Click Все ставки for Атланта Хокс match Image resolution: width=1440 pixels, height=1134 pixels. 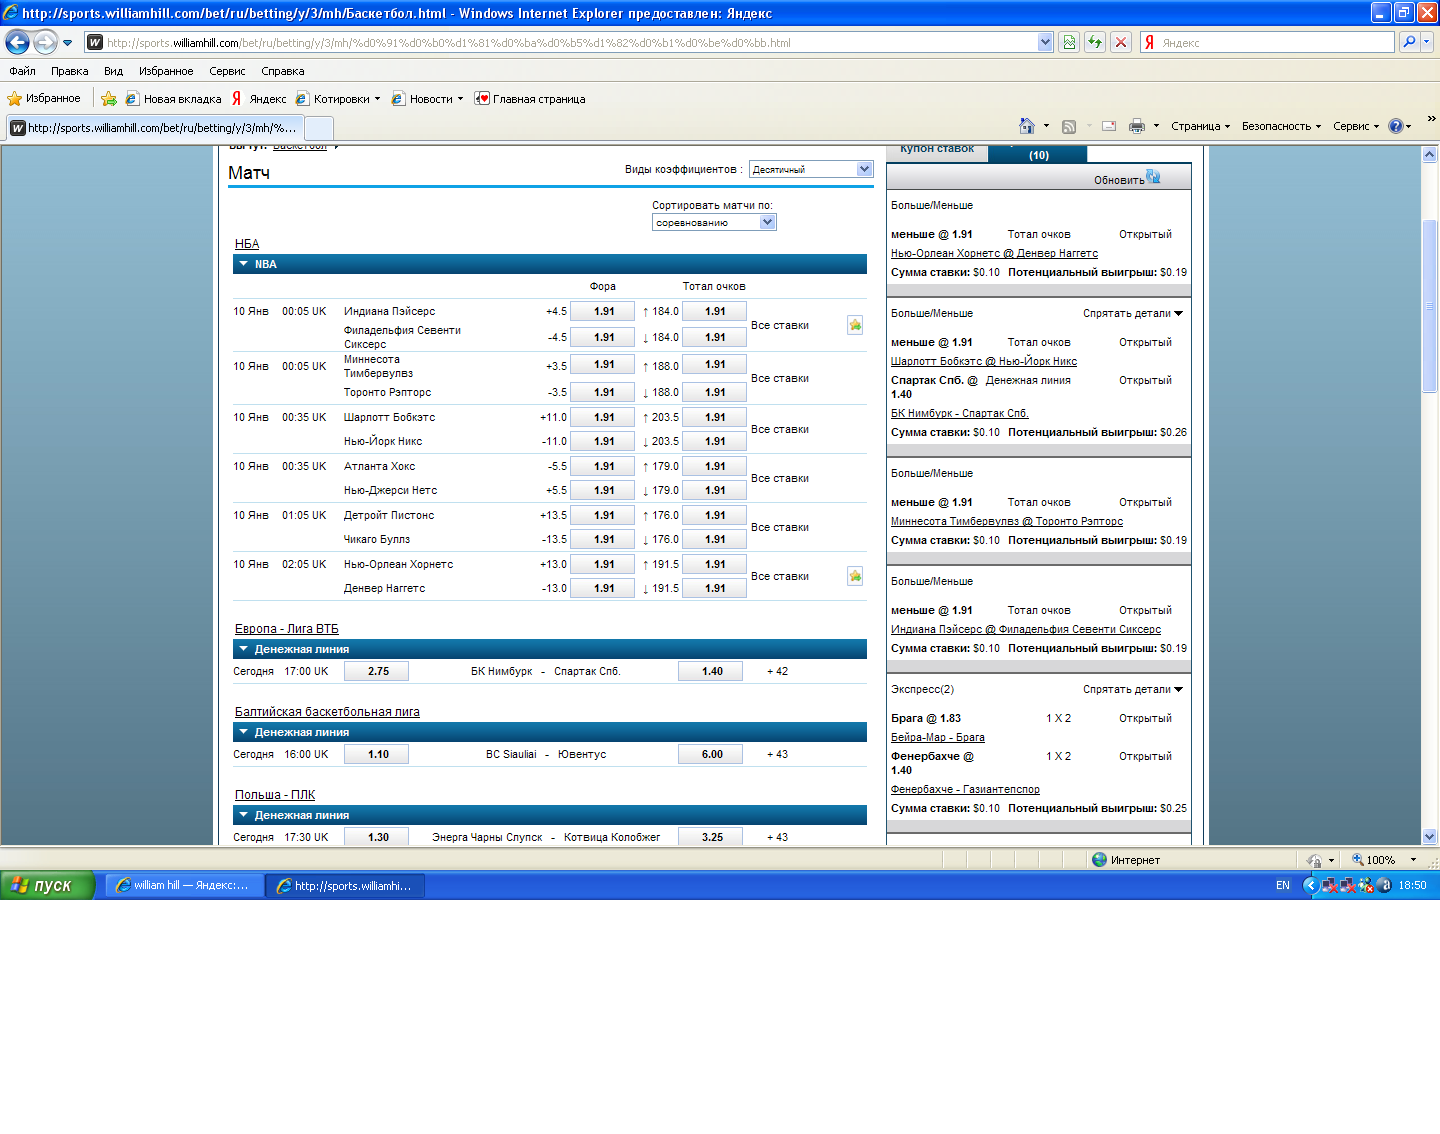point(779,479)
